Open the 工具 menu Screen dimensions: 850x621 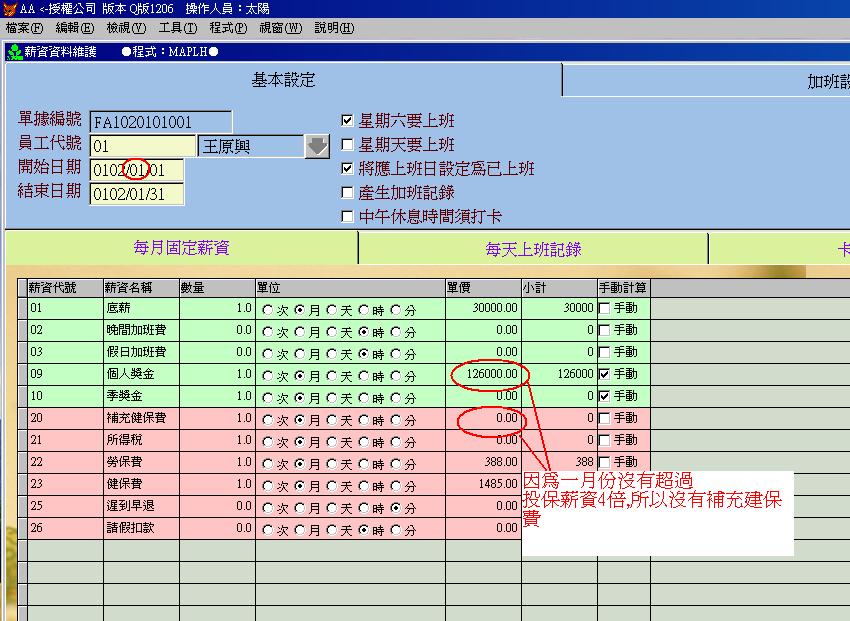coord(178,28)
